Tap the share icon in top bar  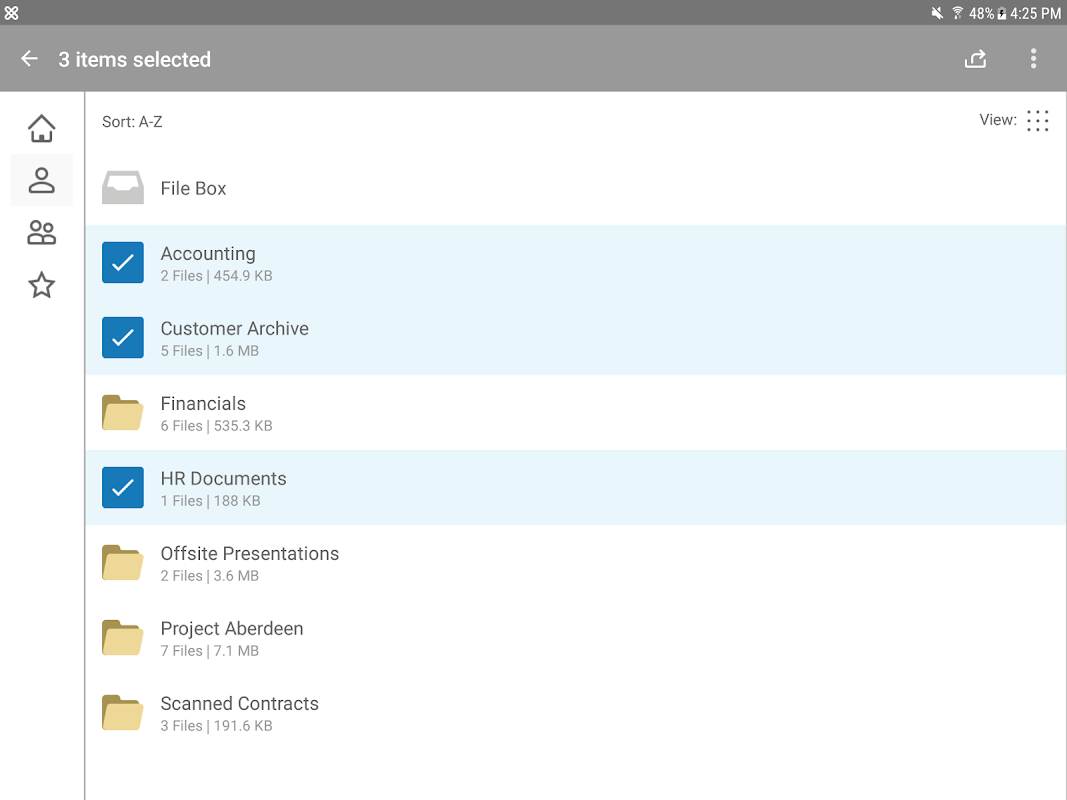975,59
